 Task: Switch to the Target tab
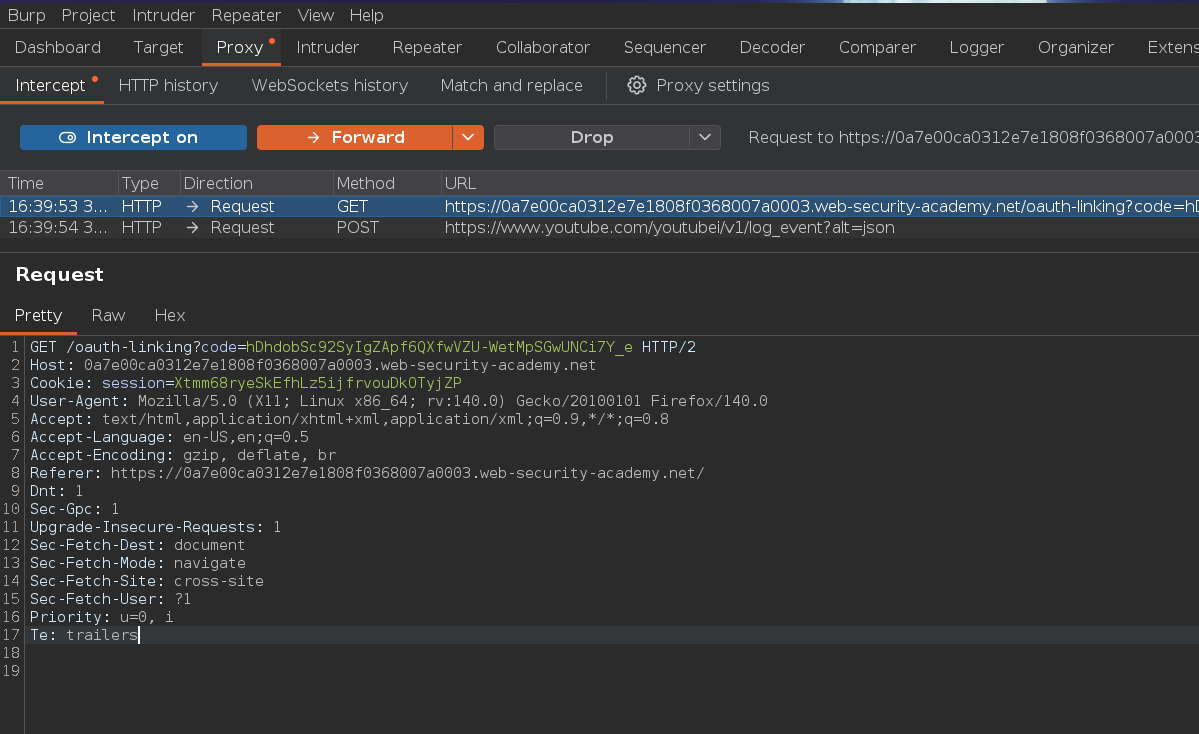click(158, 47)
